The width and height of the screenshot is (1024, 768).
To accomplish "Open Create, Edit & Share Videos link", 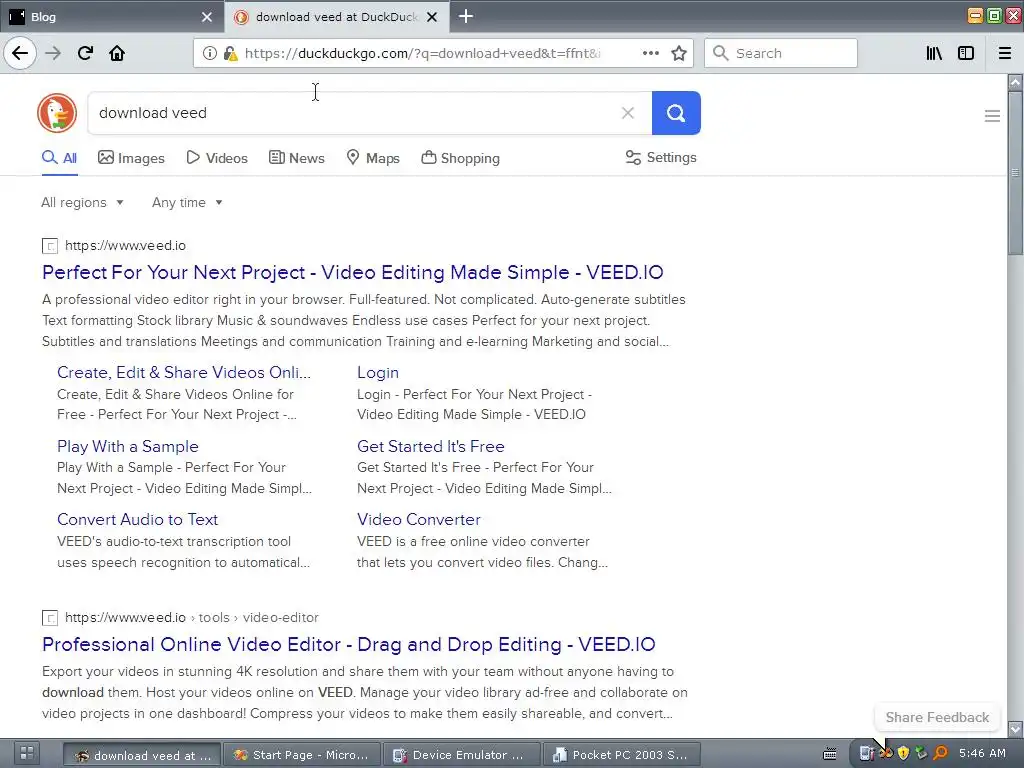I will coord(184,372).
